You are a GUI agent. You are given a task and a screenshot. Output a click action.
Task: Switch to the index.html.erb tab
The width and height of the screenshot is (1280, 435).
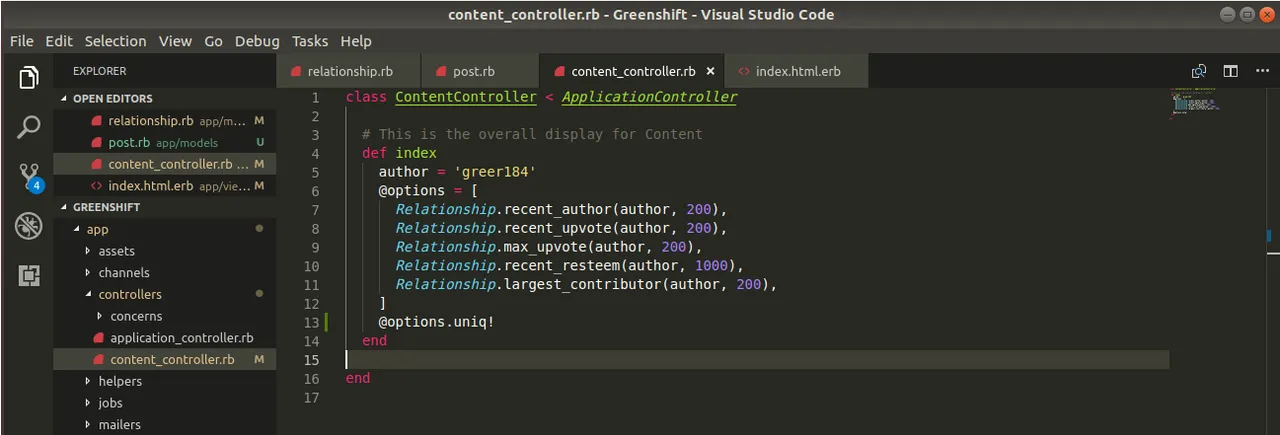[x=796, y=71]
